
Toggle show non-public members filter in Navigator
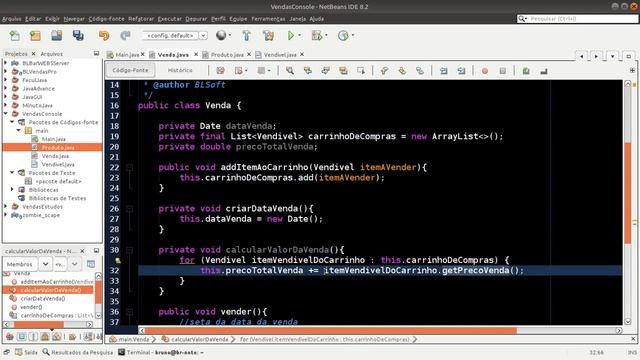[x=45, y=337]
